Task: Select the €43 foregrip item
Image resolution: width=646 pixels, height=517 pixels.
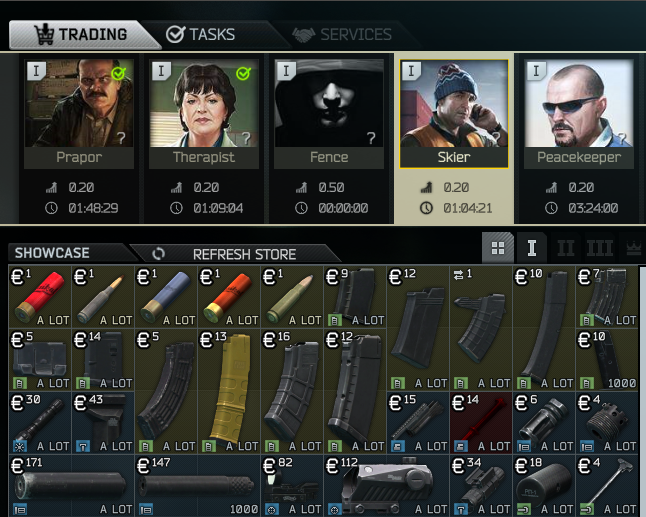Action: (103, 423)
